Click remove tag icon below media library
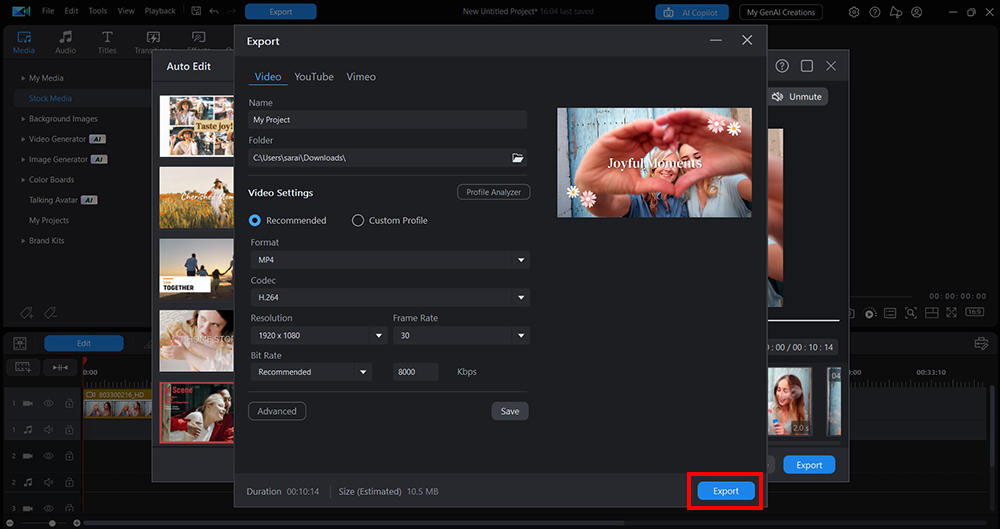 (50, 313)
